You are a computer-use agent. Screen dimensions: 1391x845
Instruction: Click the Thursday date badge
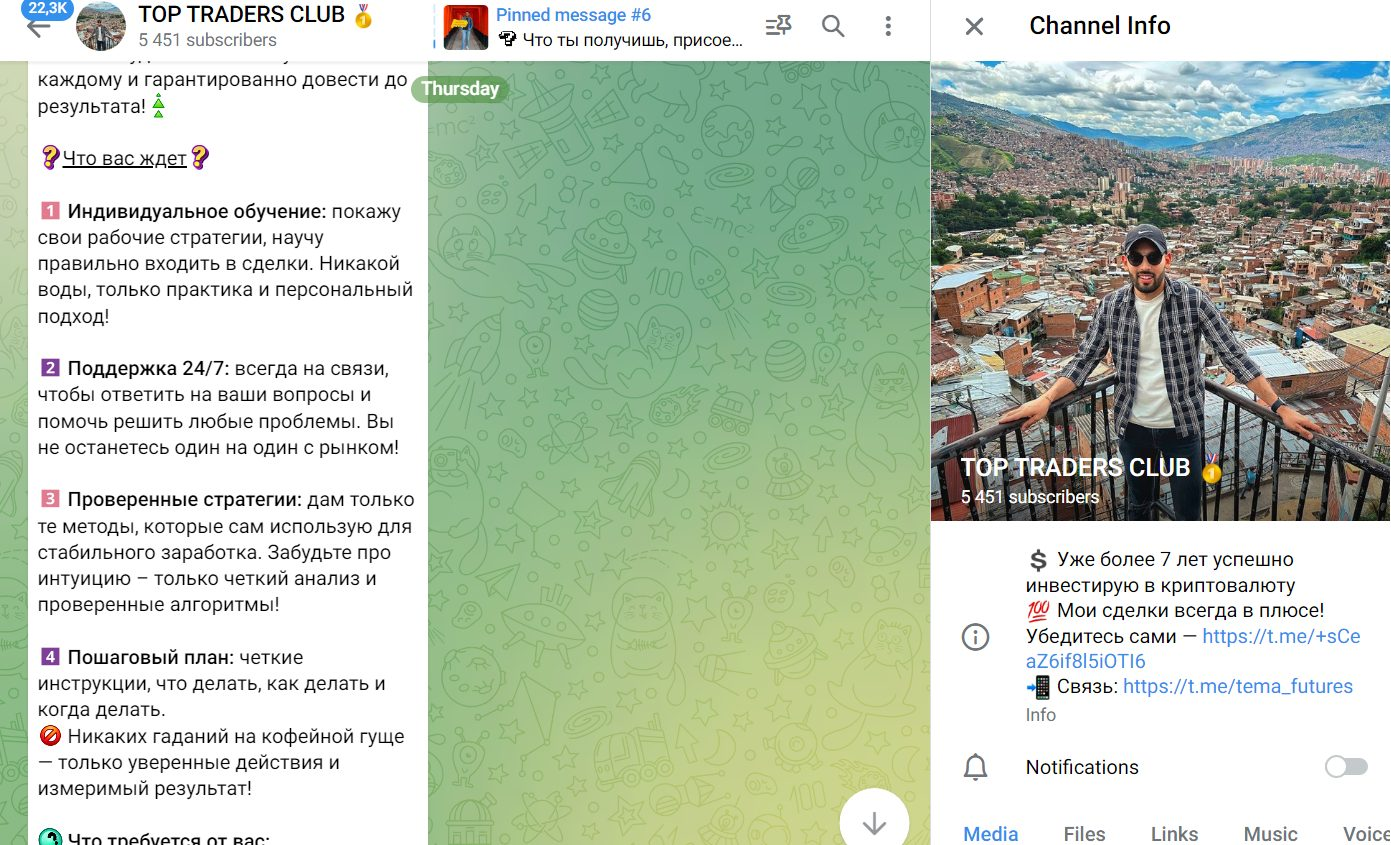460,88
